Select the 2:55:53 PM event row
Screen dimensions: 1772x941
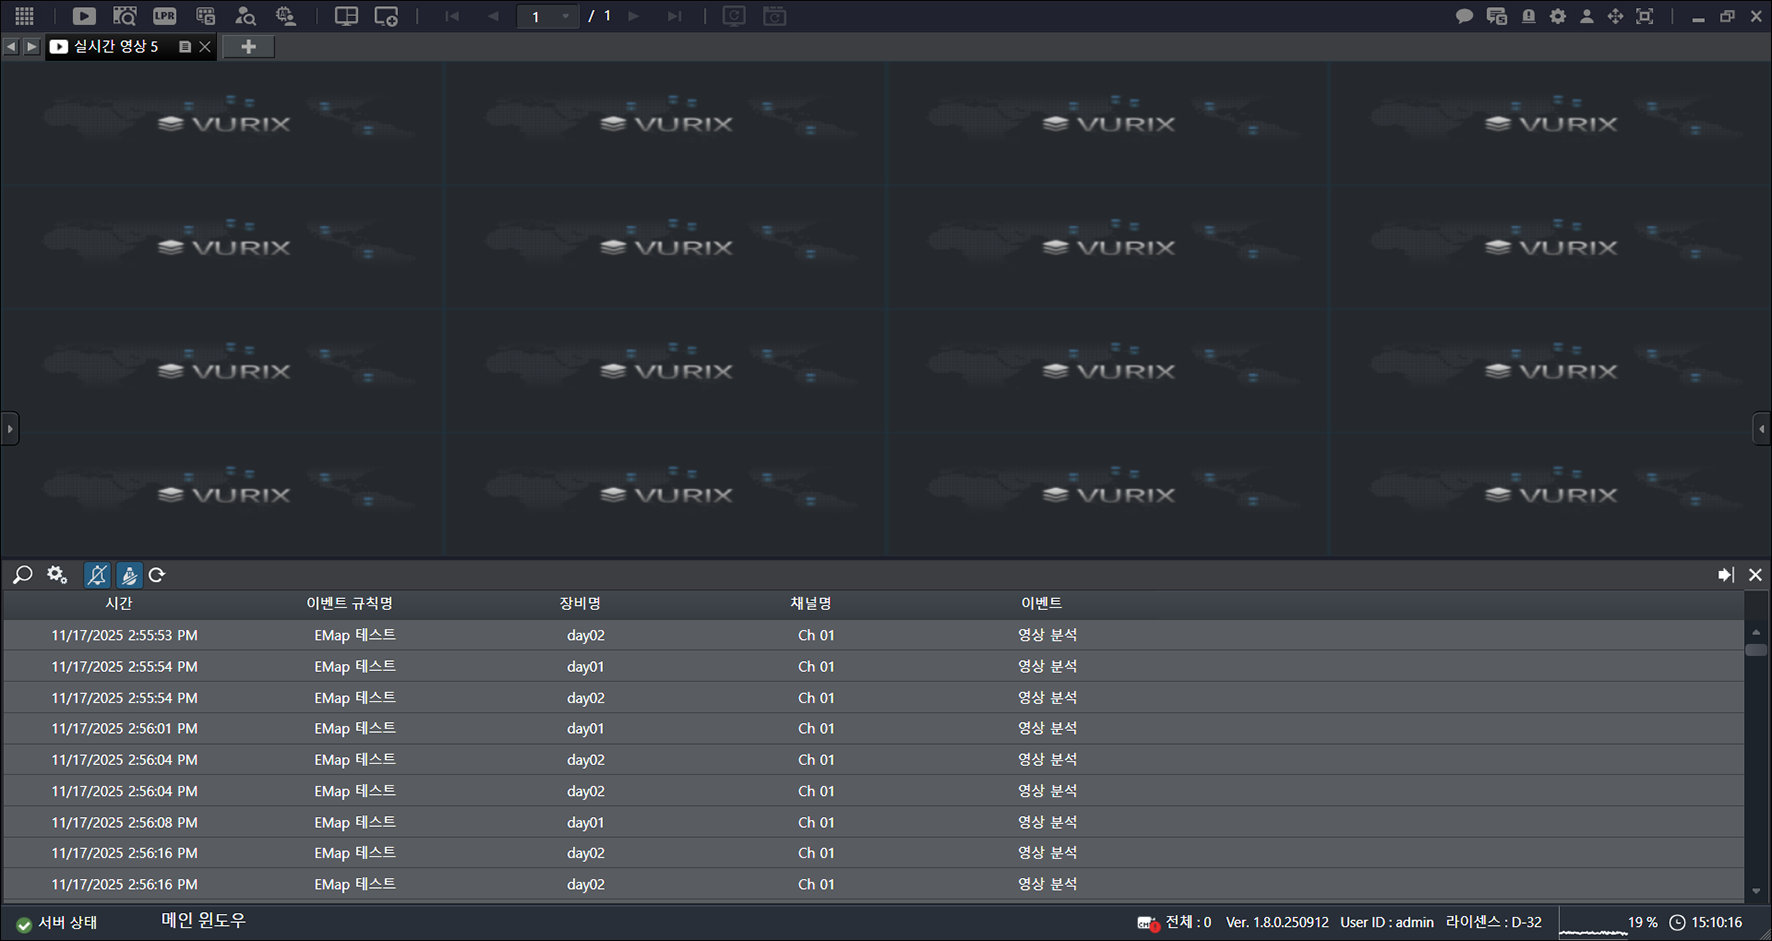coord(873,635)
